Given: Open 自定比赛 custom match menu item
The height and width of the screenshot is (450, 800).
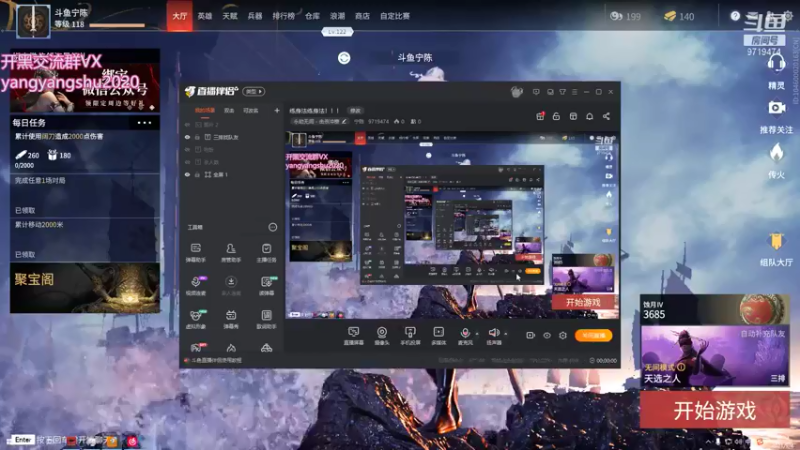Looking at the screenshot, I should point(394,16).
